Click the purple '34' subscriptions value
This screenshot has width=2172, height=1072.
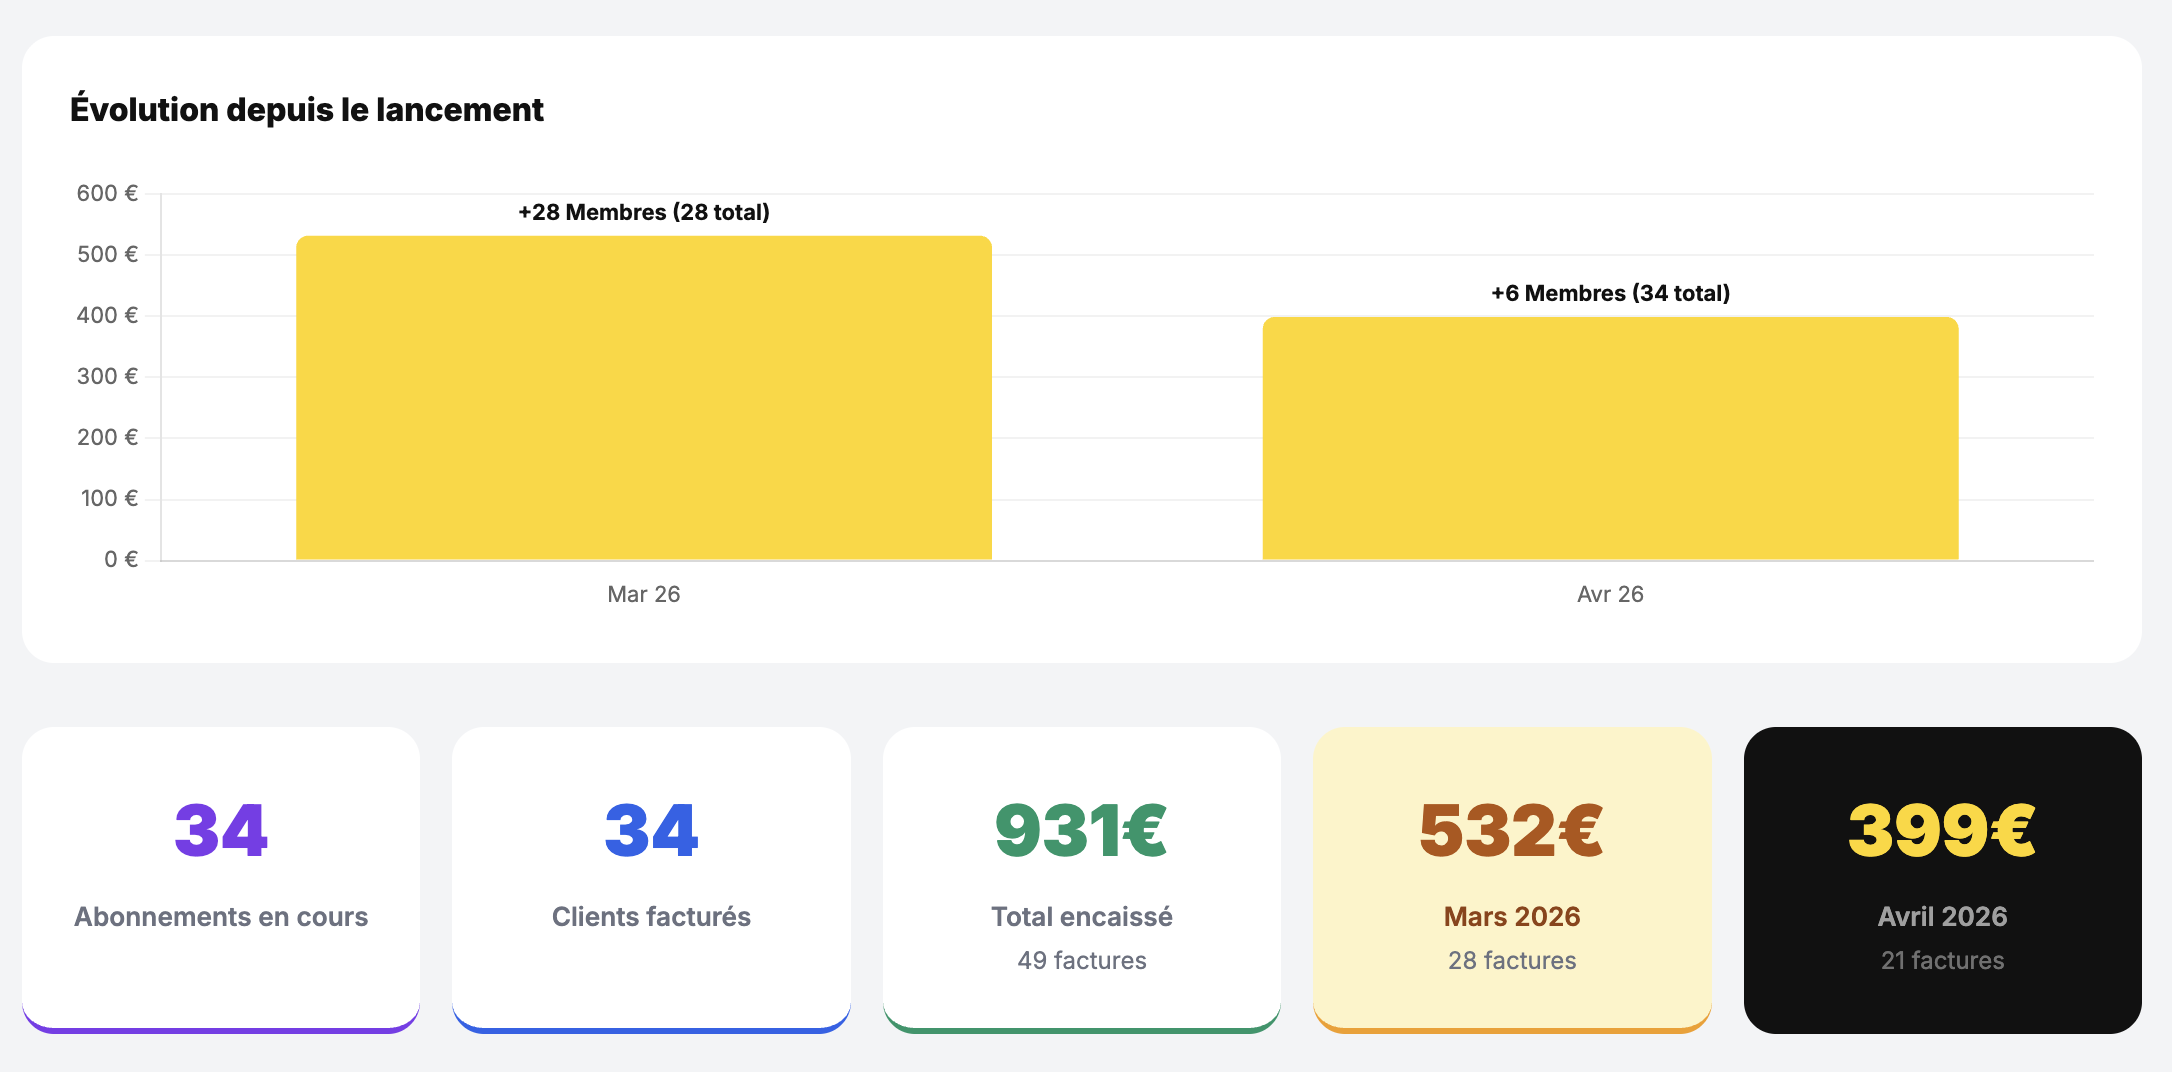point(221,831)
